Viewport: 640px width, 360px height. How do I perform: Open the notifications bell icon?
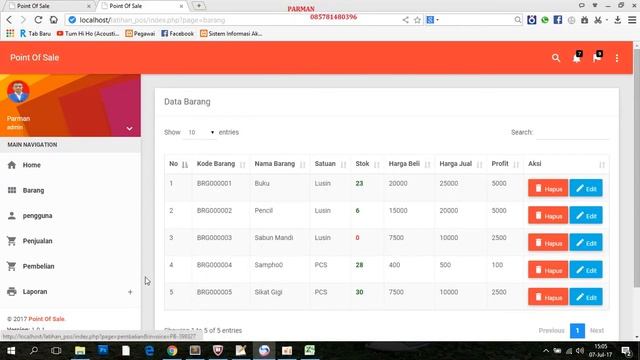[x=577, y=58]
